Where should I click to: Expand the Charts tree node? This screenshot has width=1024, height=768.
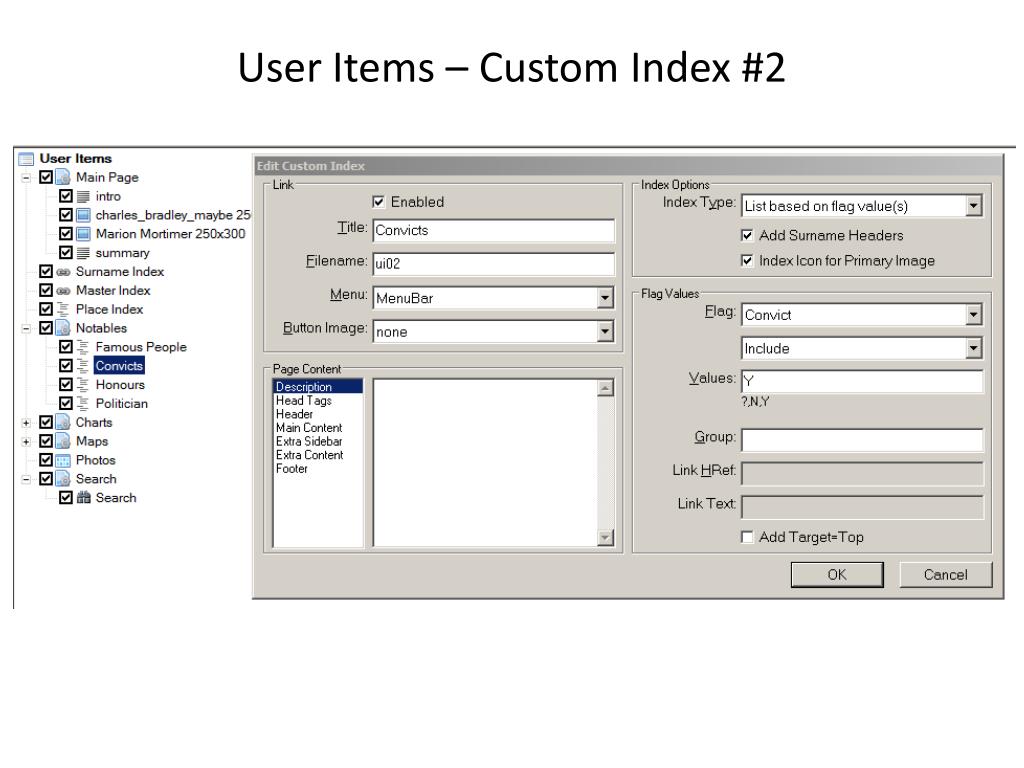pyautogui.click(x=26, y=423)
